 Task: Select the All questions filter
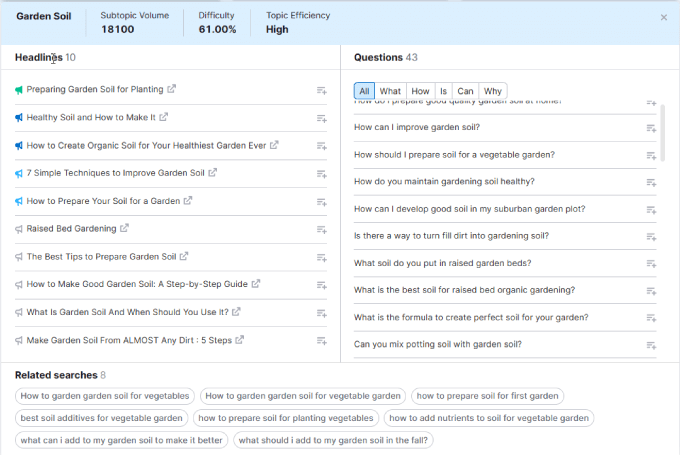[364, 91]
